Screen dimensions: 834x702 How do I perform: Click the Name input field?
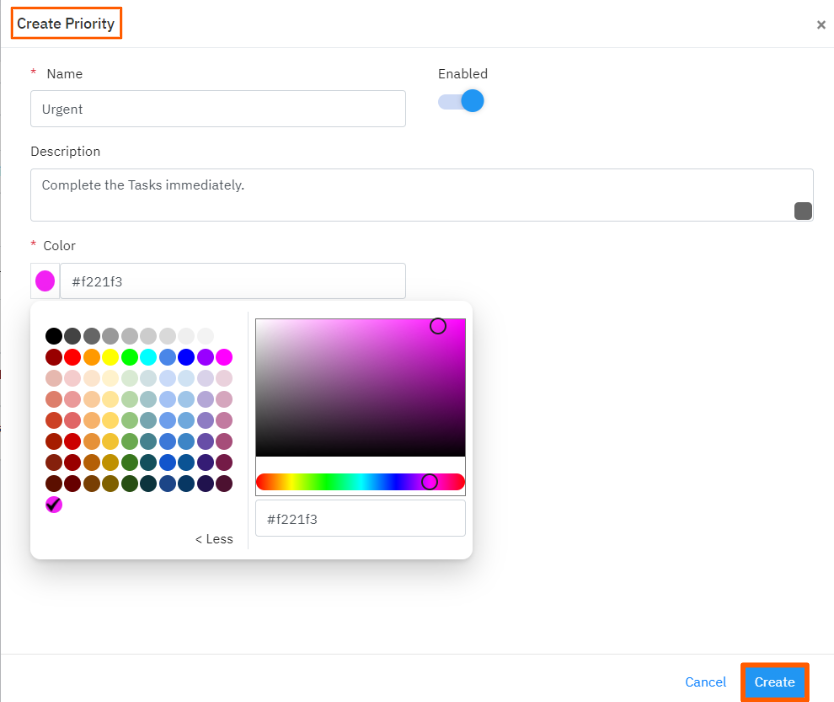click(x=217, y=109)
